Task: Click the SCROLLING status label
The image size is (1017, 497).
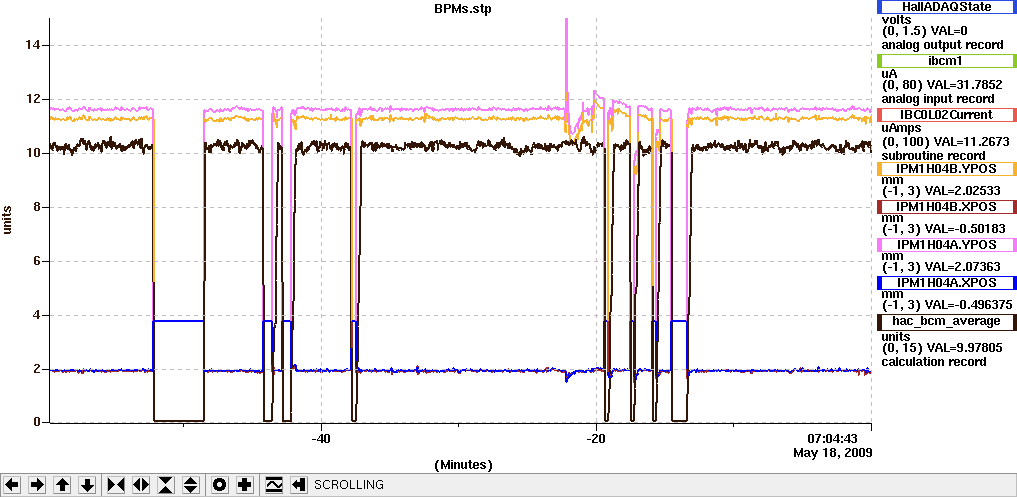Action: click(x=348, y=485)
